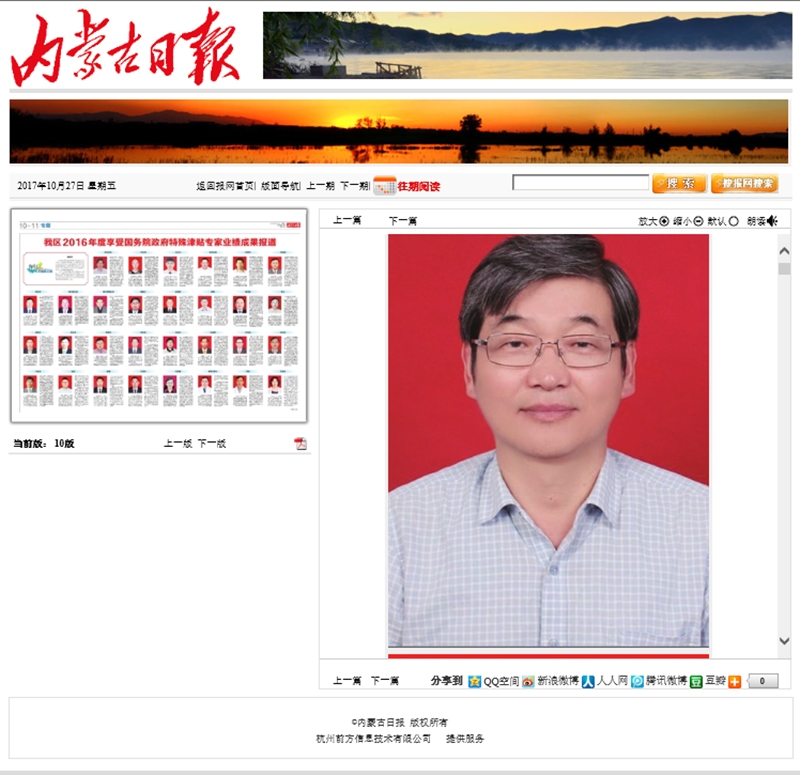Share article via 新浪微博 icon

tap(528, 681)
